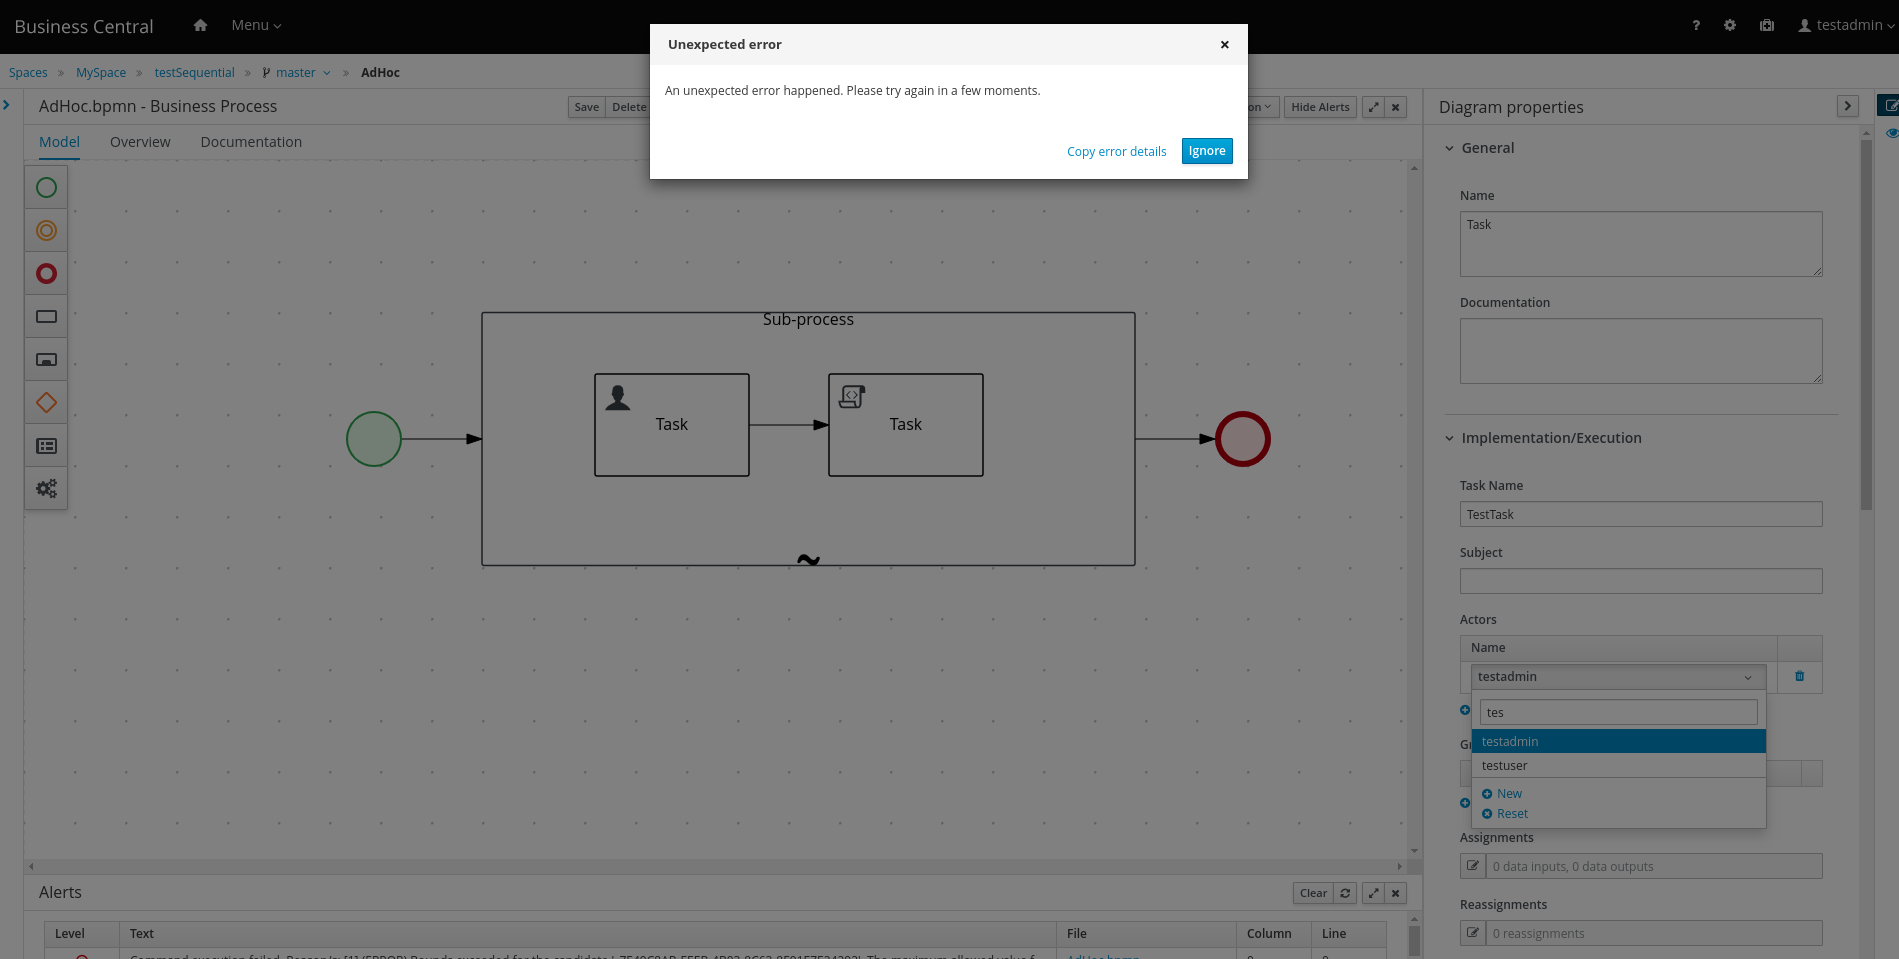Click the admin briefcase icon in the top bar
The image size is (1899, 959).
click(1767, 25)
